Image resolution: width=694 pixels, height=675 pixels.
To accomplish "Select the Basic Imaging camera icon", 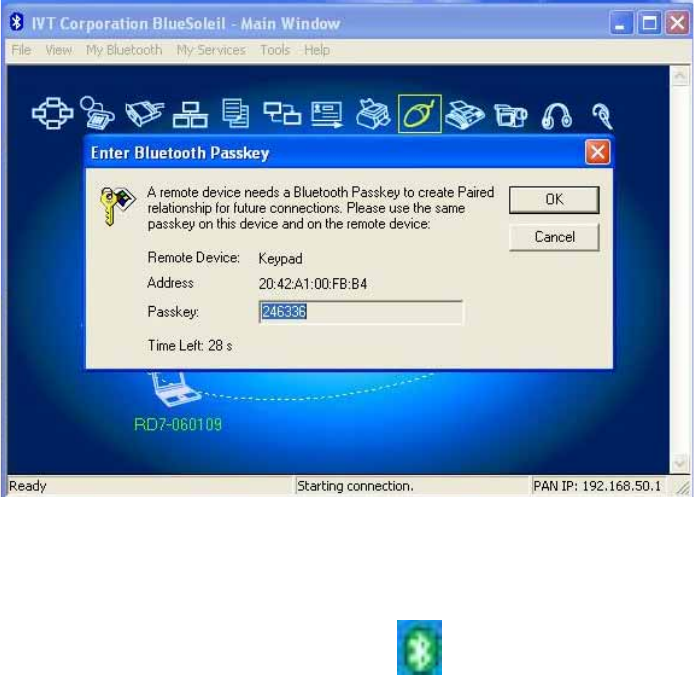I will [510, 116].
